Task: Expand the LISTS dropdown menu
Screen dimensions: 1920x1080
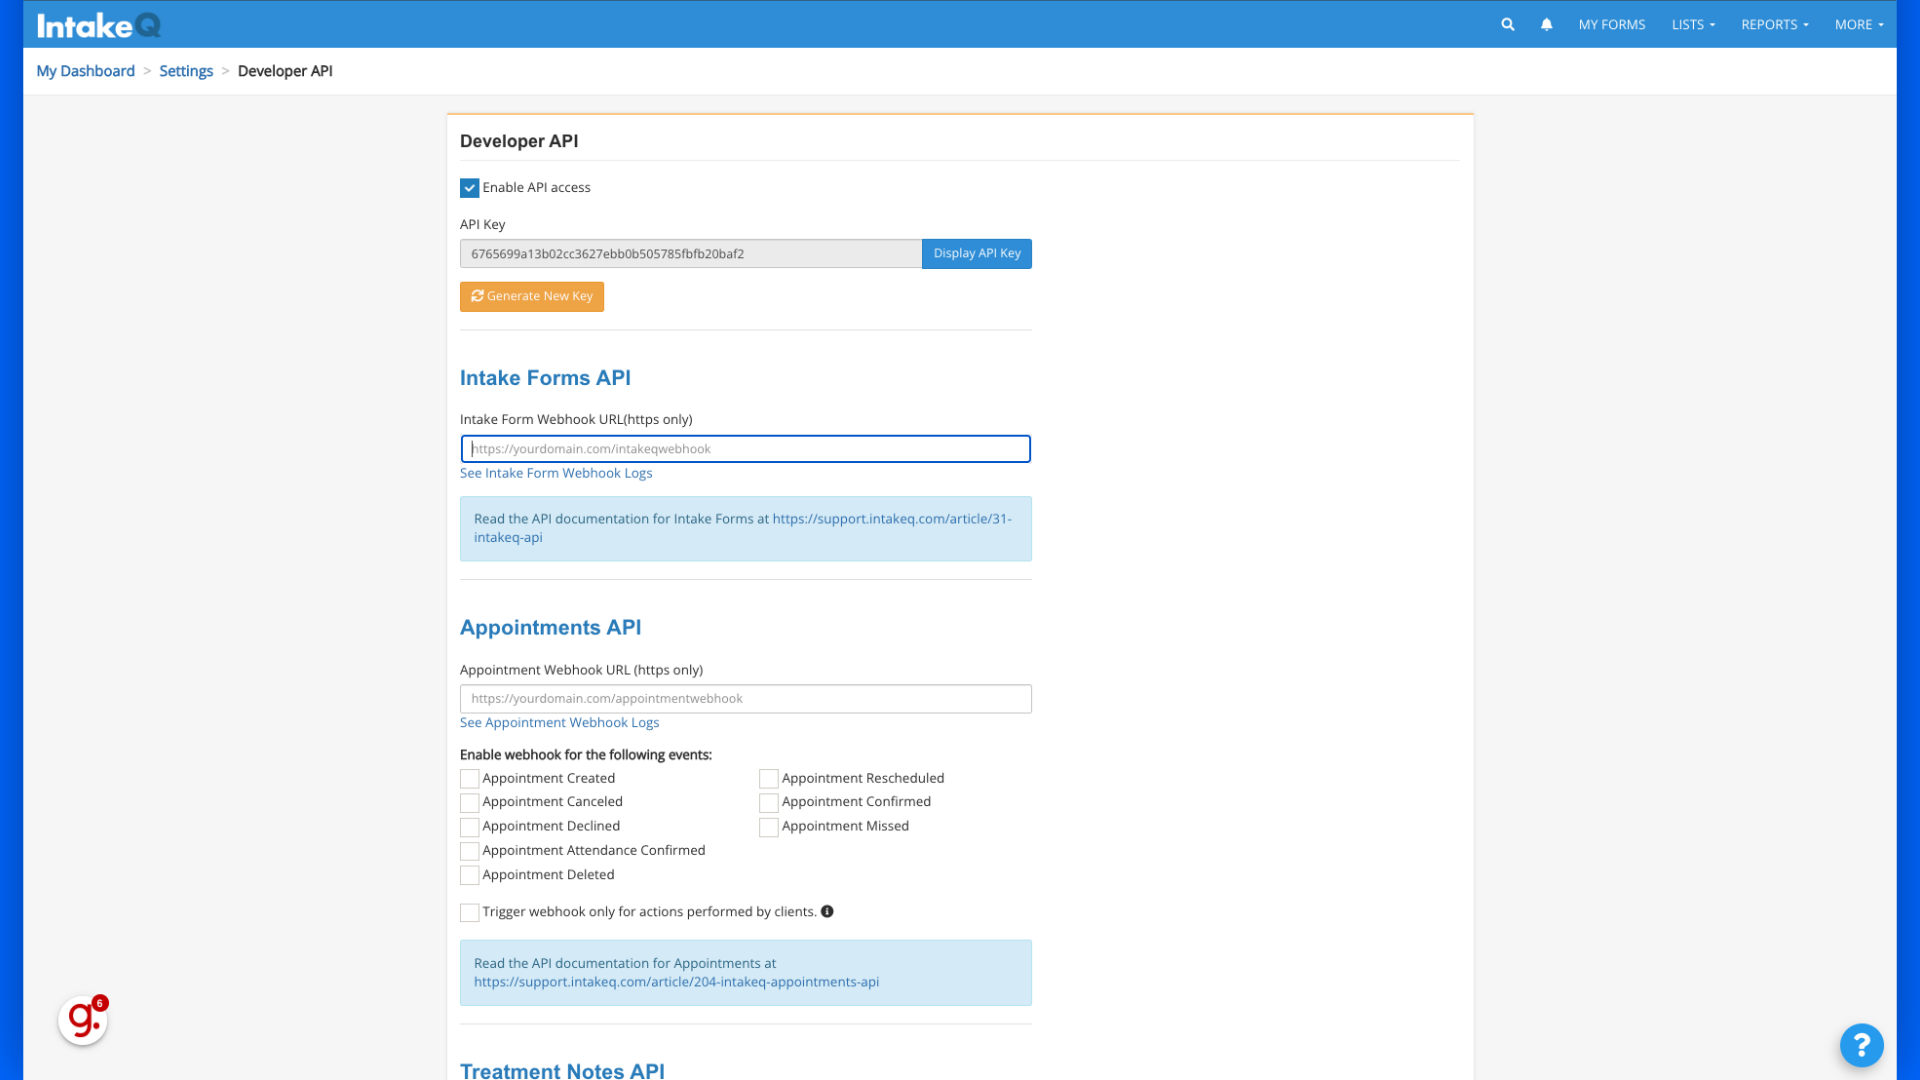Action: point(1692,24)
